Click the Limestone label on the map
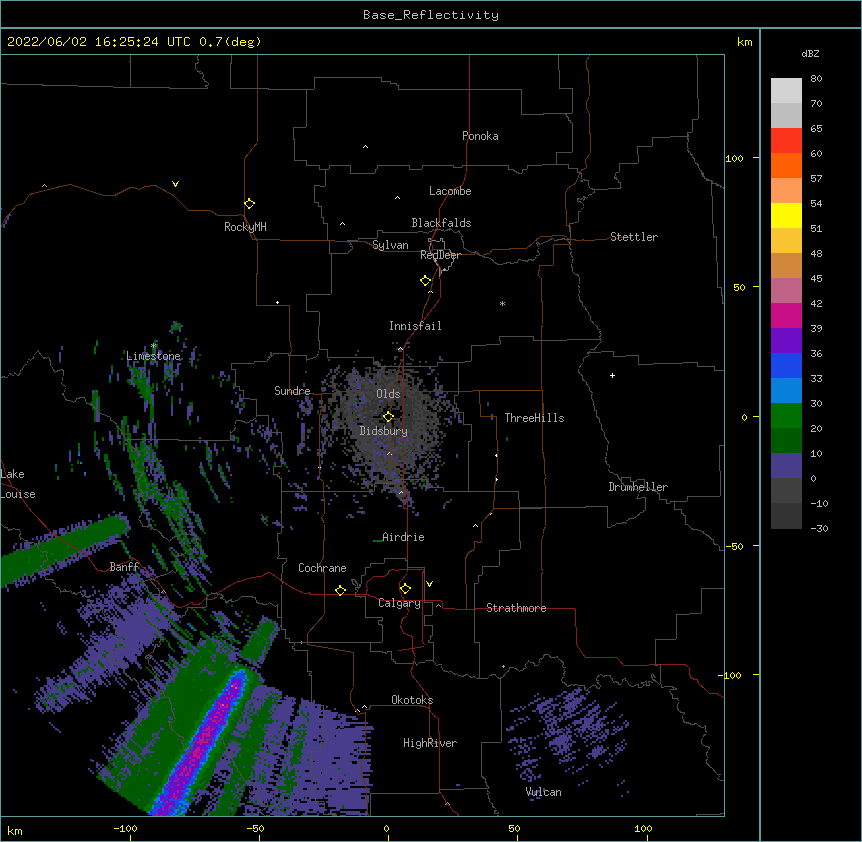 [x=153, y=356]
